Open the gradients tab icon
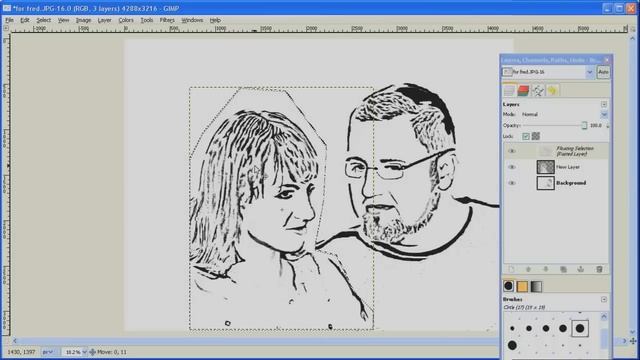Viewport: 640px width, 360px height. pyautogui.click(x=536, y=286)
